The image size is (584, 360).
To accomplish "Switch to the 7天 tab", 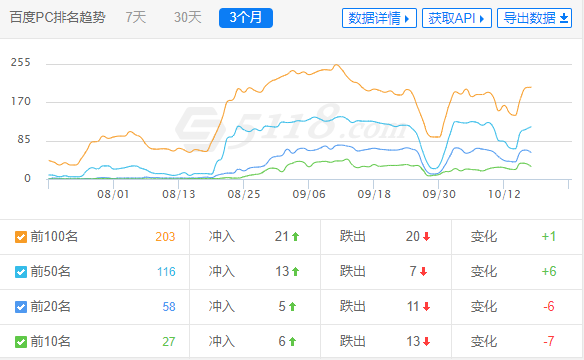I will tap(136, 17).
